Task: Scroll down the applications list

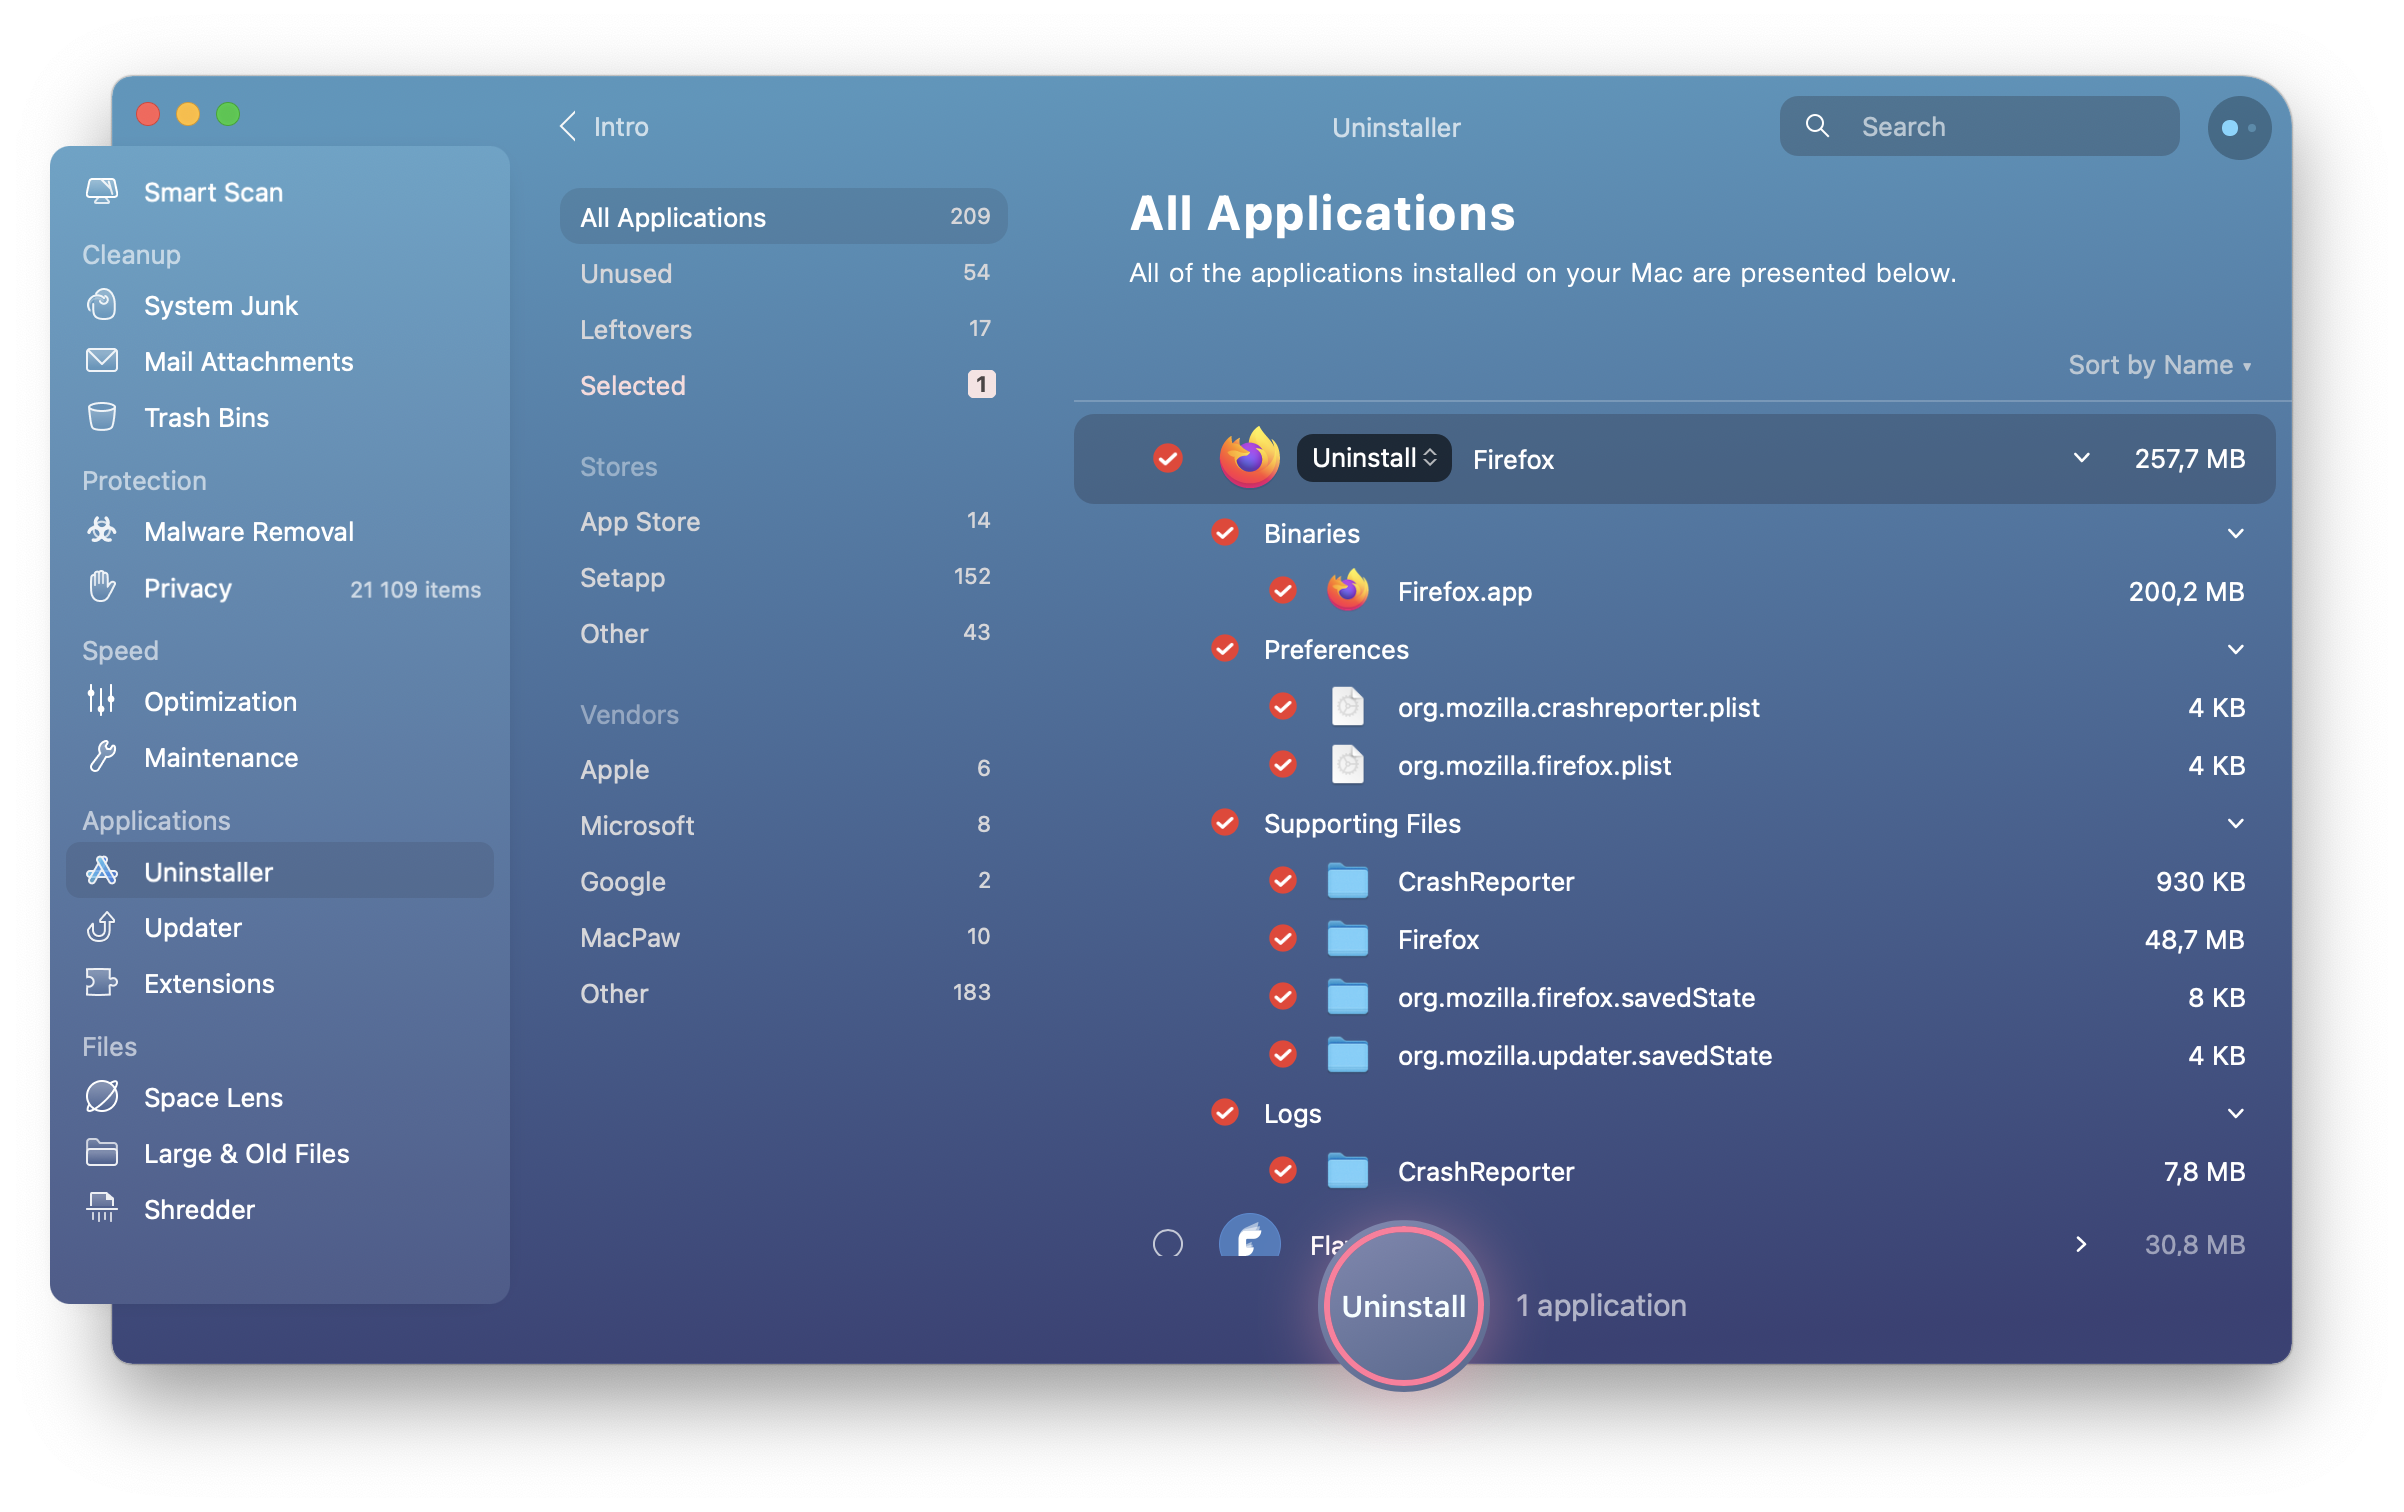Action: click(2268, 1219)
